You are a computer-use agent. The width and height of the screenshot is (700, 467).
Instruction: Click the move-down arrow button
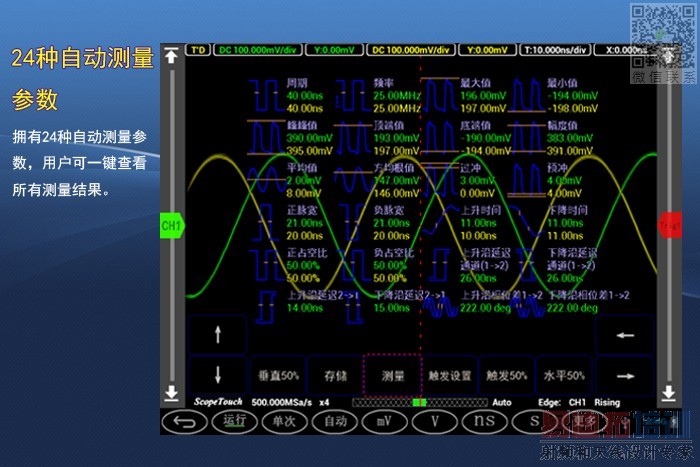[218, 374]
